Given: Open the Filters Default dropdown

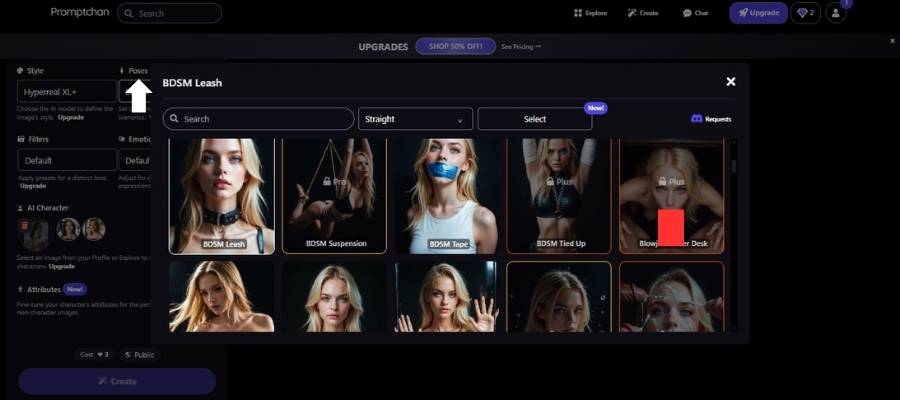Looking at the screenshot, I should click(x=66, y=160).
